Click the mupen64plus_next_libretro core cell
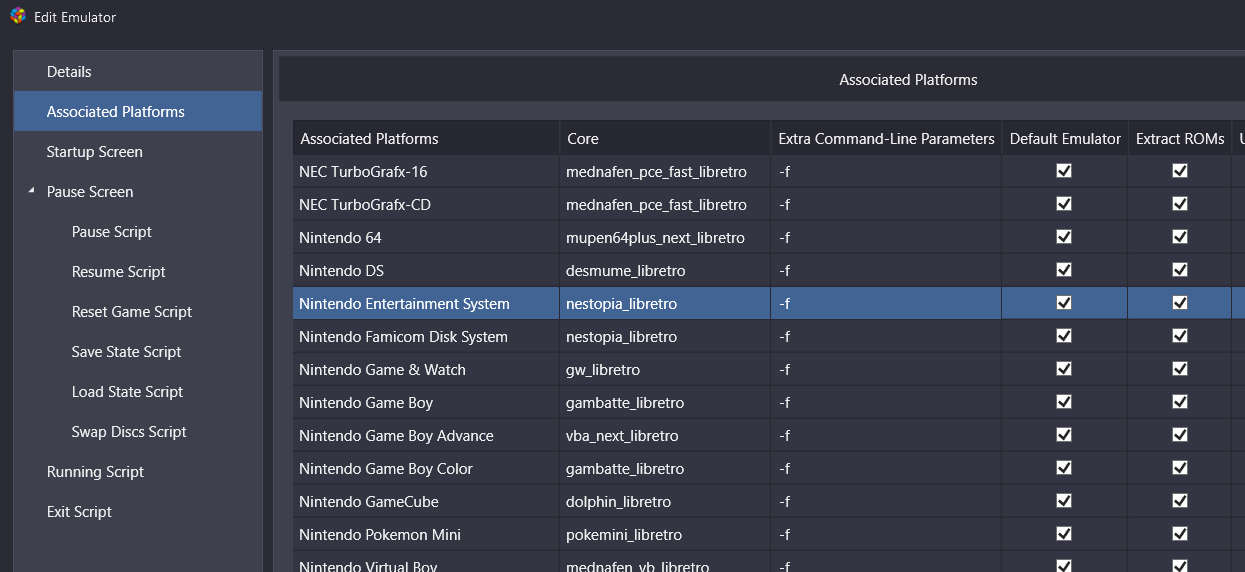This screenshot has height=572, width=1245. [665, 237]
